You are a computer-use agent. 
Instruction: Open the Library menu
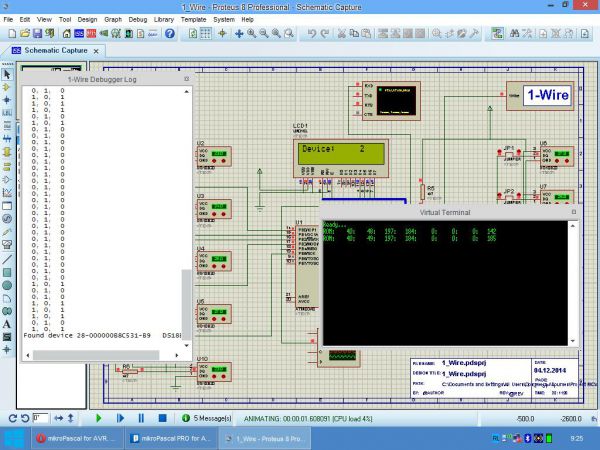tap(164, 20)
